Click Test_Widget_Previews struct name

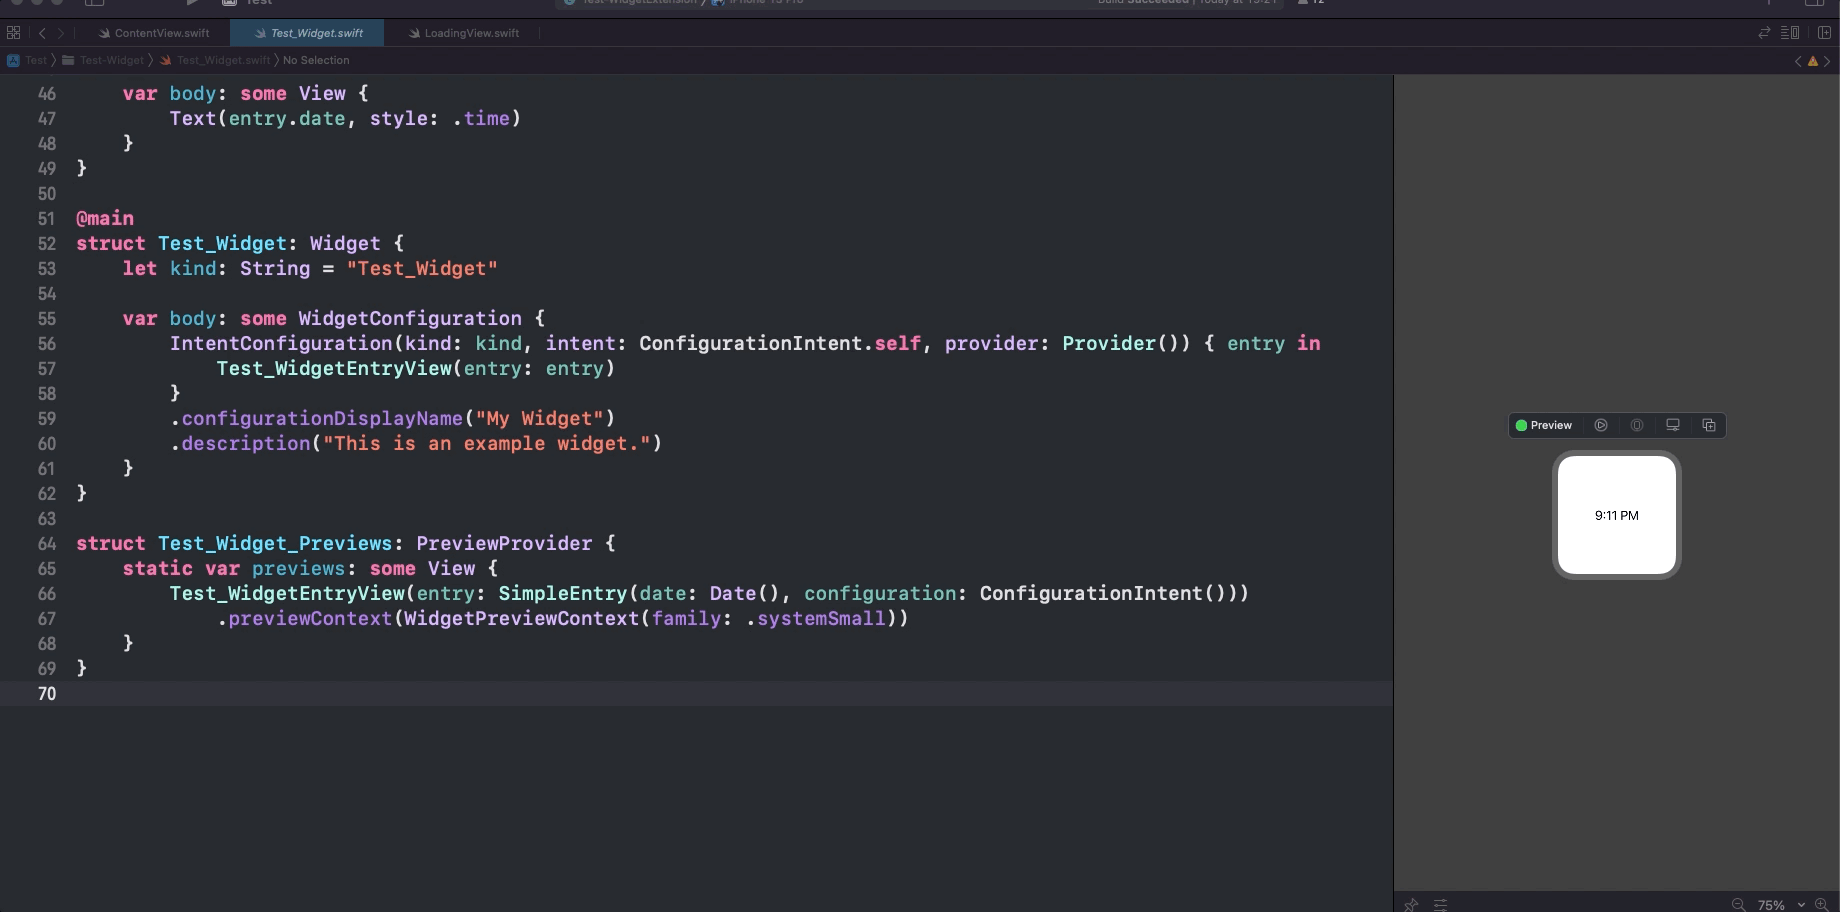point(275,543)
